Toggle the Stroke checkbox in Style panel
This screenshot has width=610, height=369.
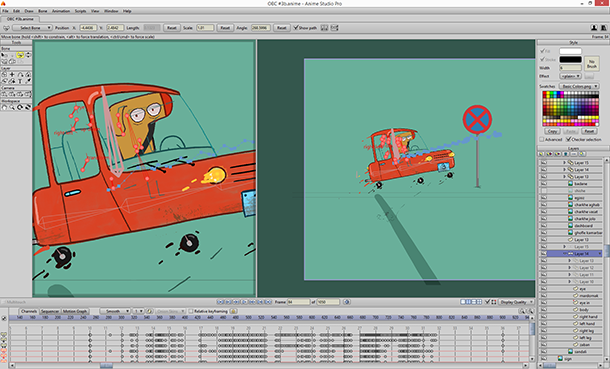542,59
